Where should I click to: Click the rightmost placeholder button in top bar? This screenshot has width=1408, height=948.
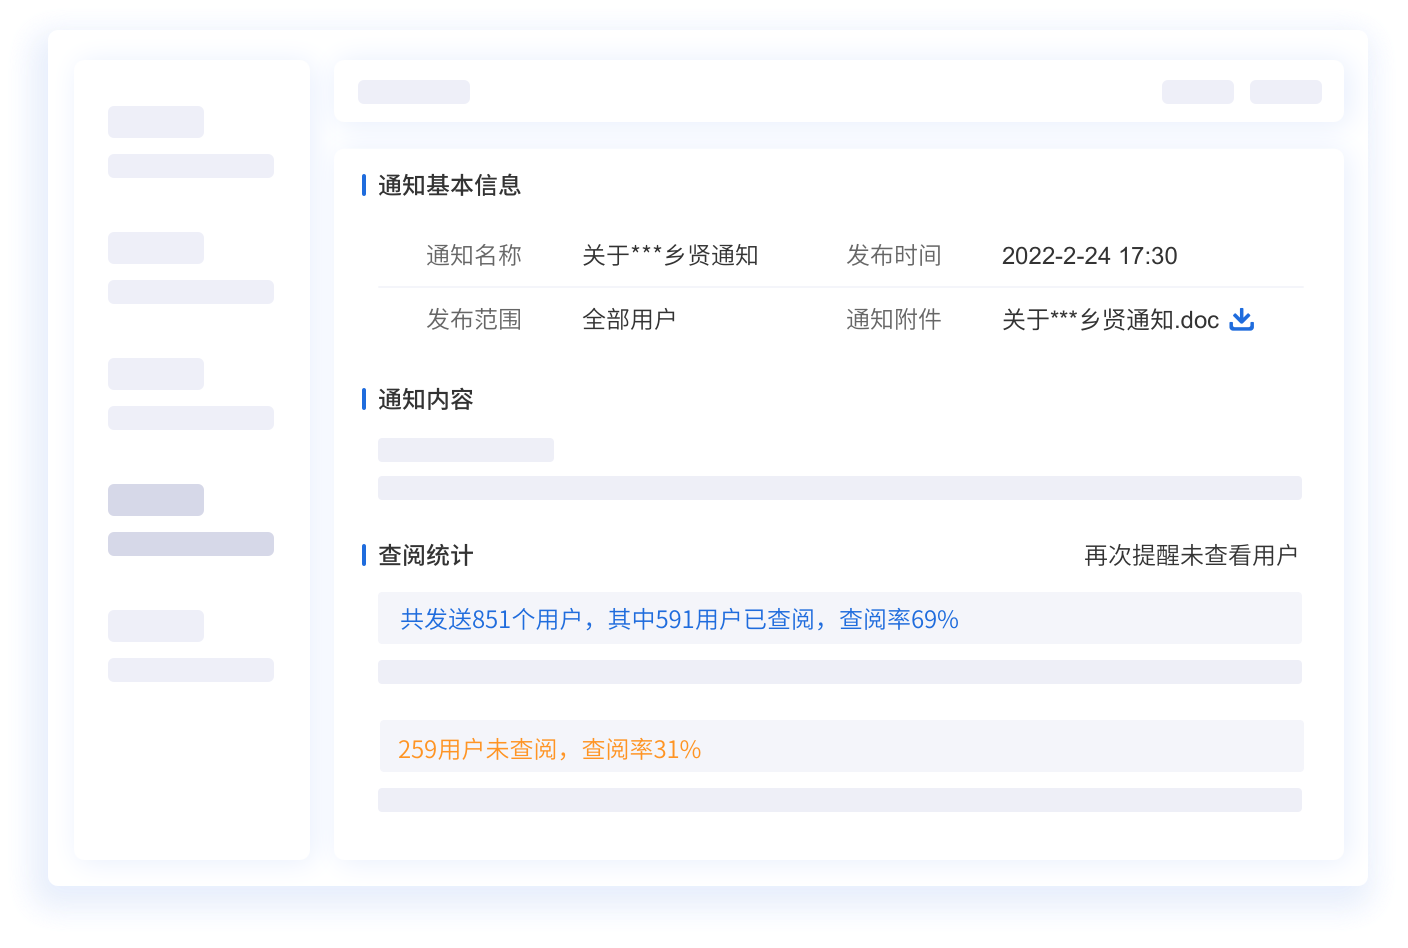tap(1285, 92)
